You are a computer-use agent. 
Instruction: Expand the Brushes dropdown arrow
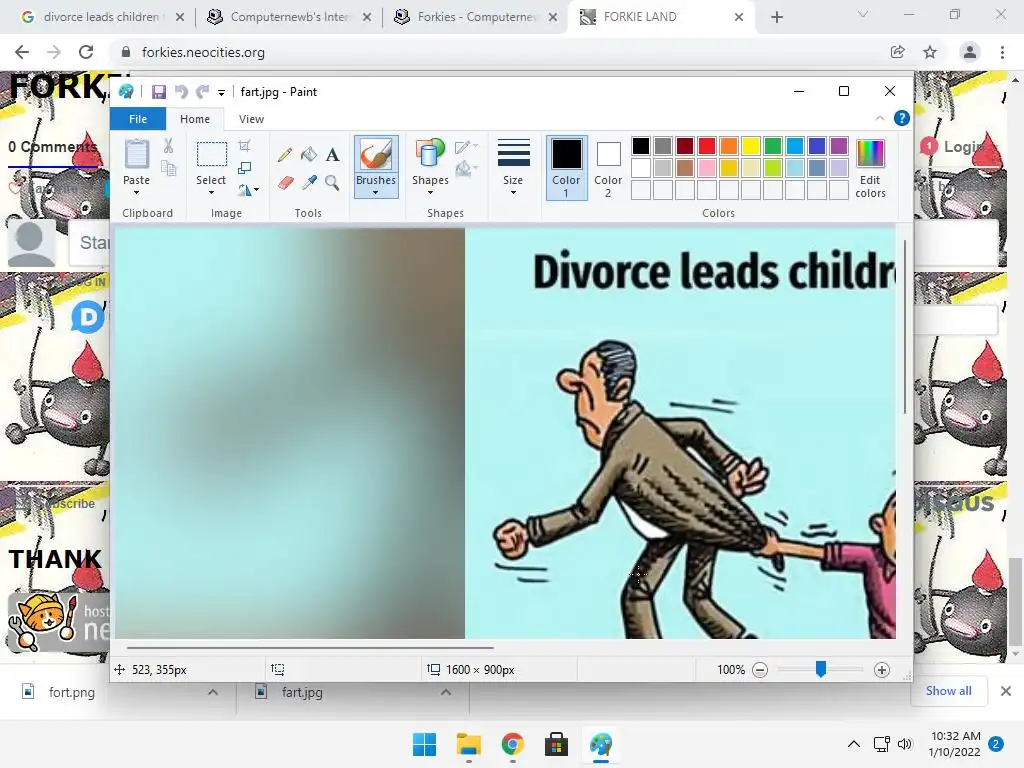tap(376, 193)
